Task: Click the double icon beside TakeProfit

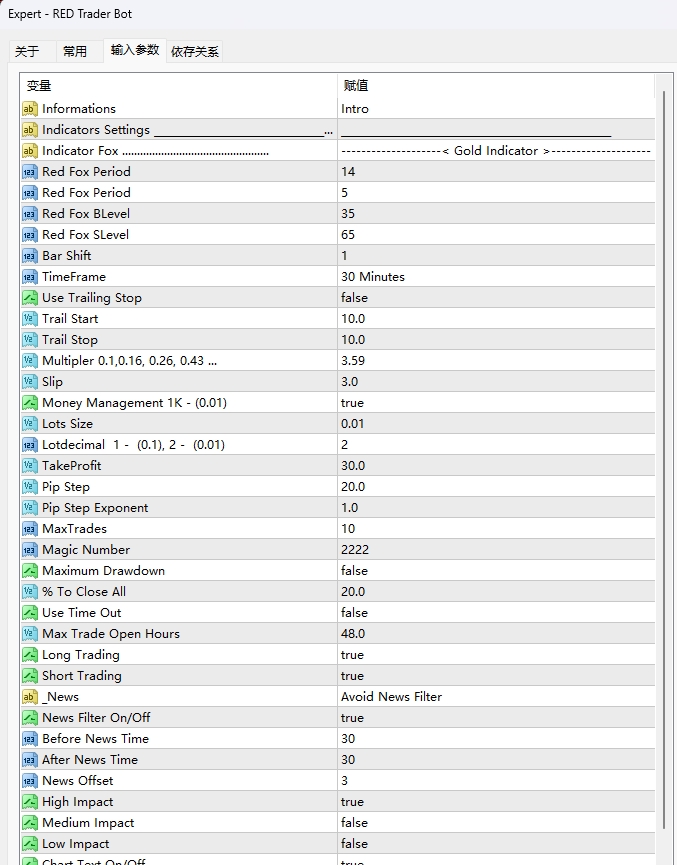Action: click(x=29, y=466)
